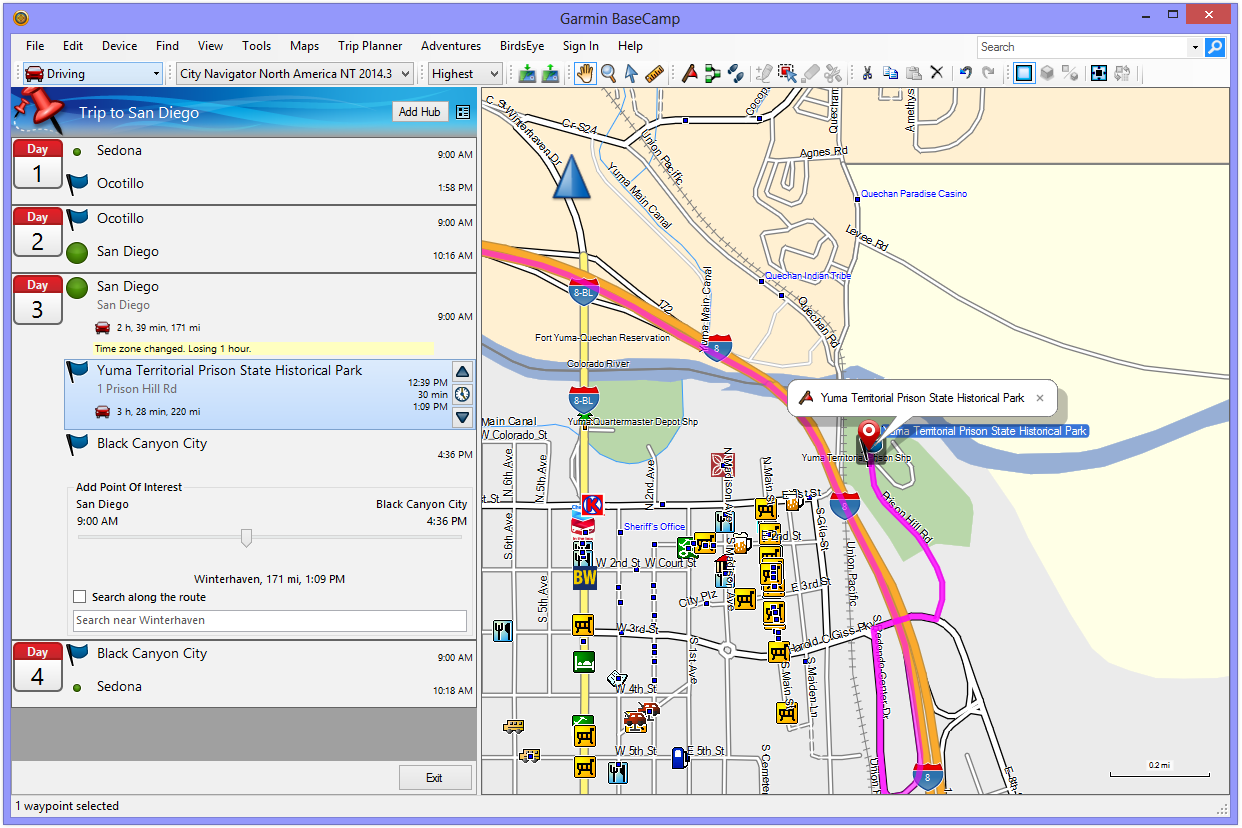Choose the Measure ruler tool

click(x=655, y=73)
